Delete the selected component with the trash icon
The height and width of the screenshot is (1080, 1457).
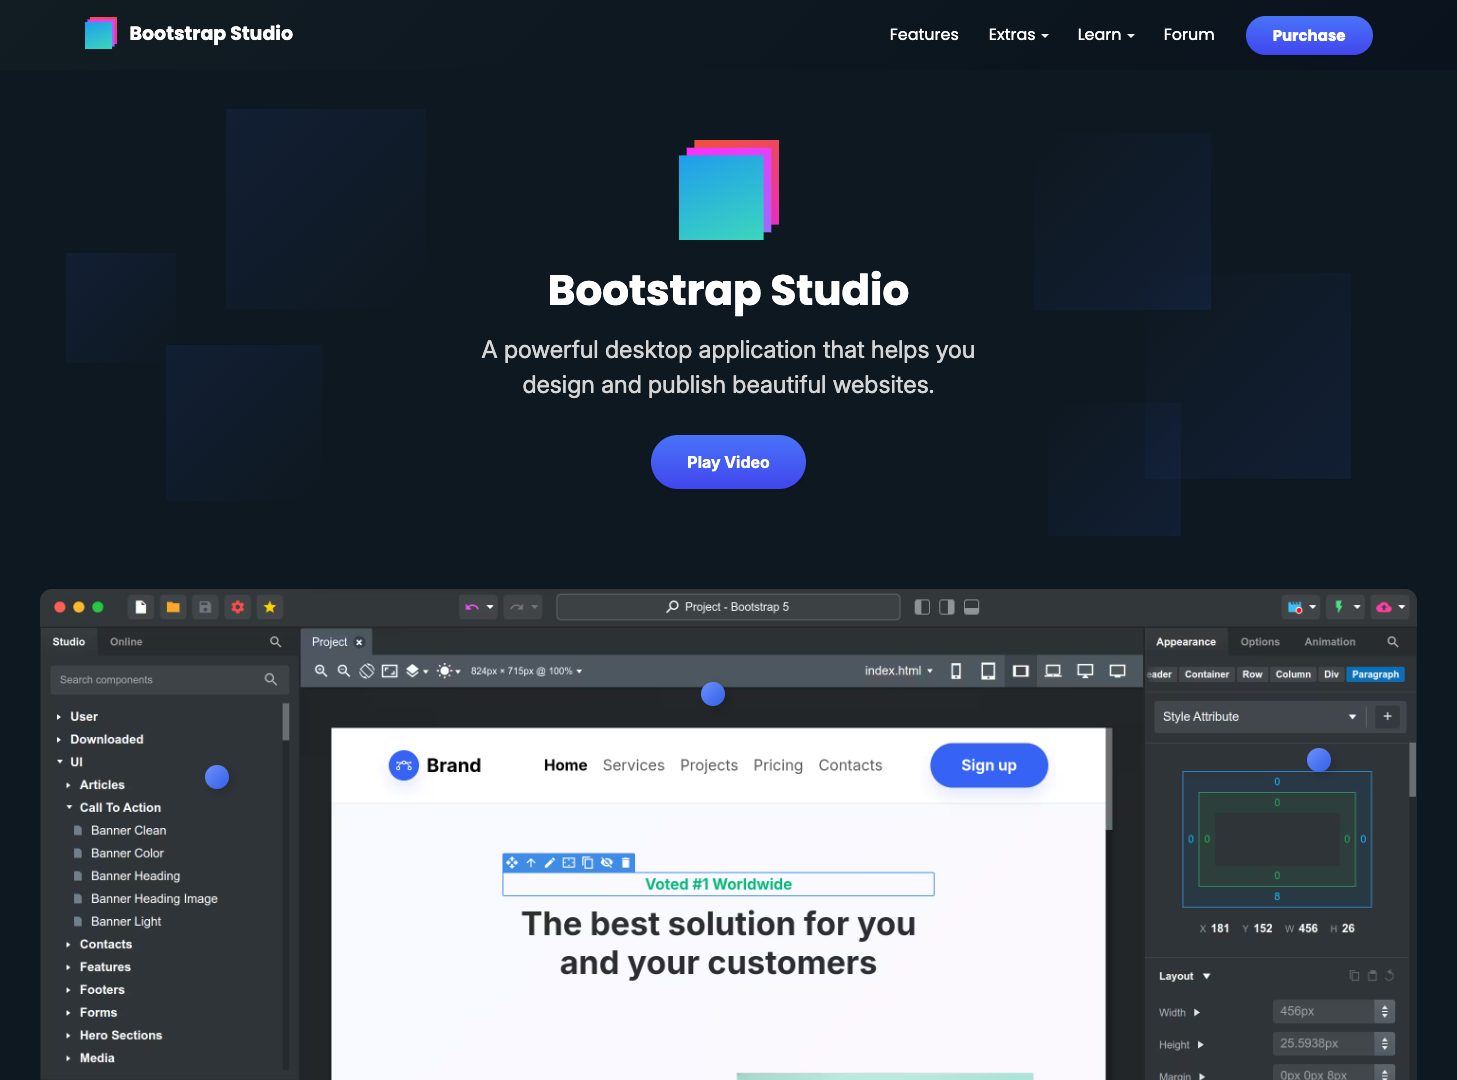point(625,862)
